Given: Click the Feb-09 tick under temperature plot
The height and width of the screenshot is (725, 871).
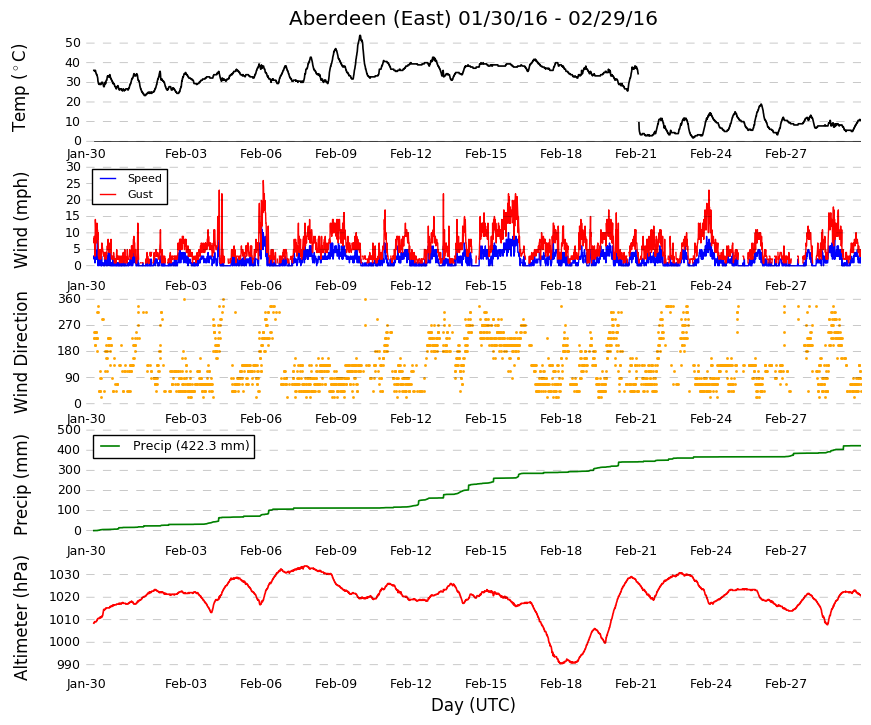Looking at the screenshot, I should click(336, 154).
